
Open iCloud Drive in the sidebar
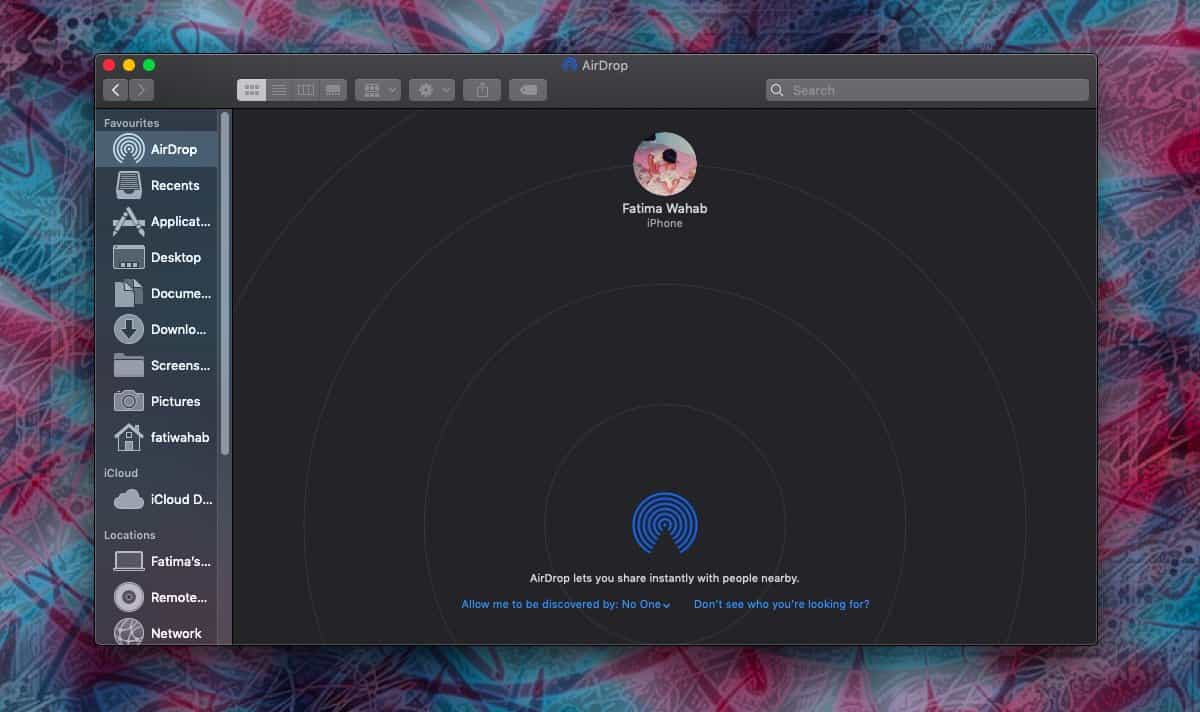(157, 499)
